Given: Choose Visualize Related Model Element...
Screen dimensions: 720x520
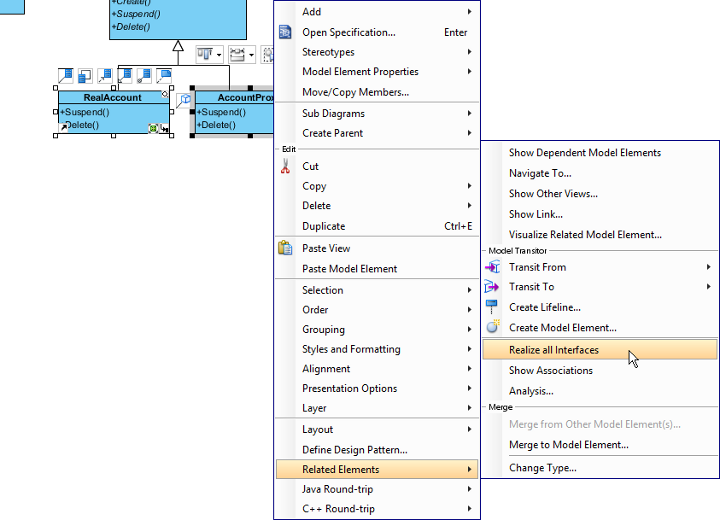Looking at the screenshot, I should tap(600, 234).
